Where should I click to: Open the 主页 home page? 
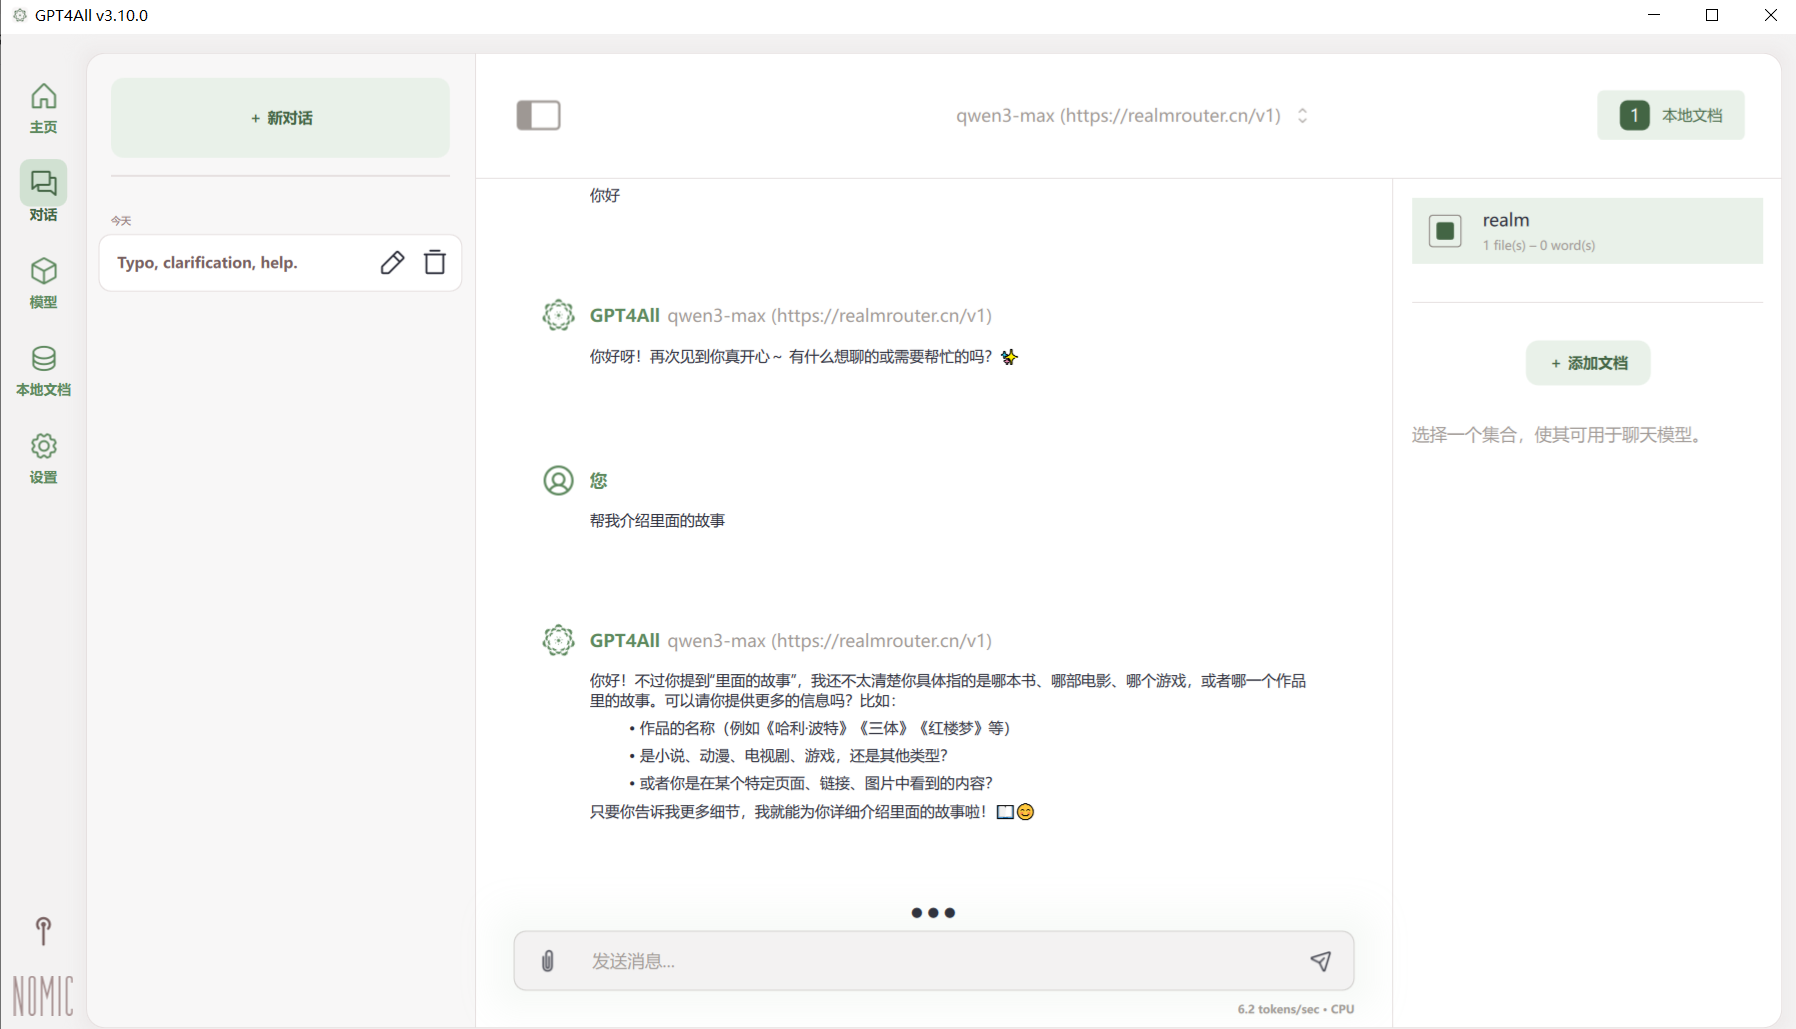pyautogui.click(x=43, y=107)
